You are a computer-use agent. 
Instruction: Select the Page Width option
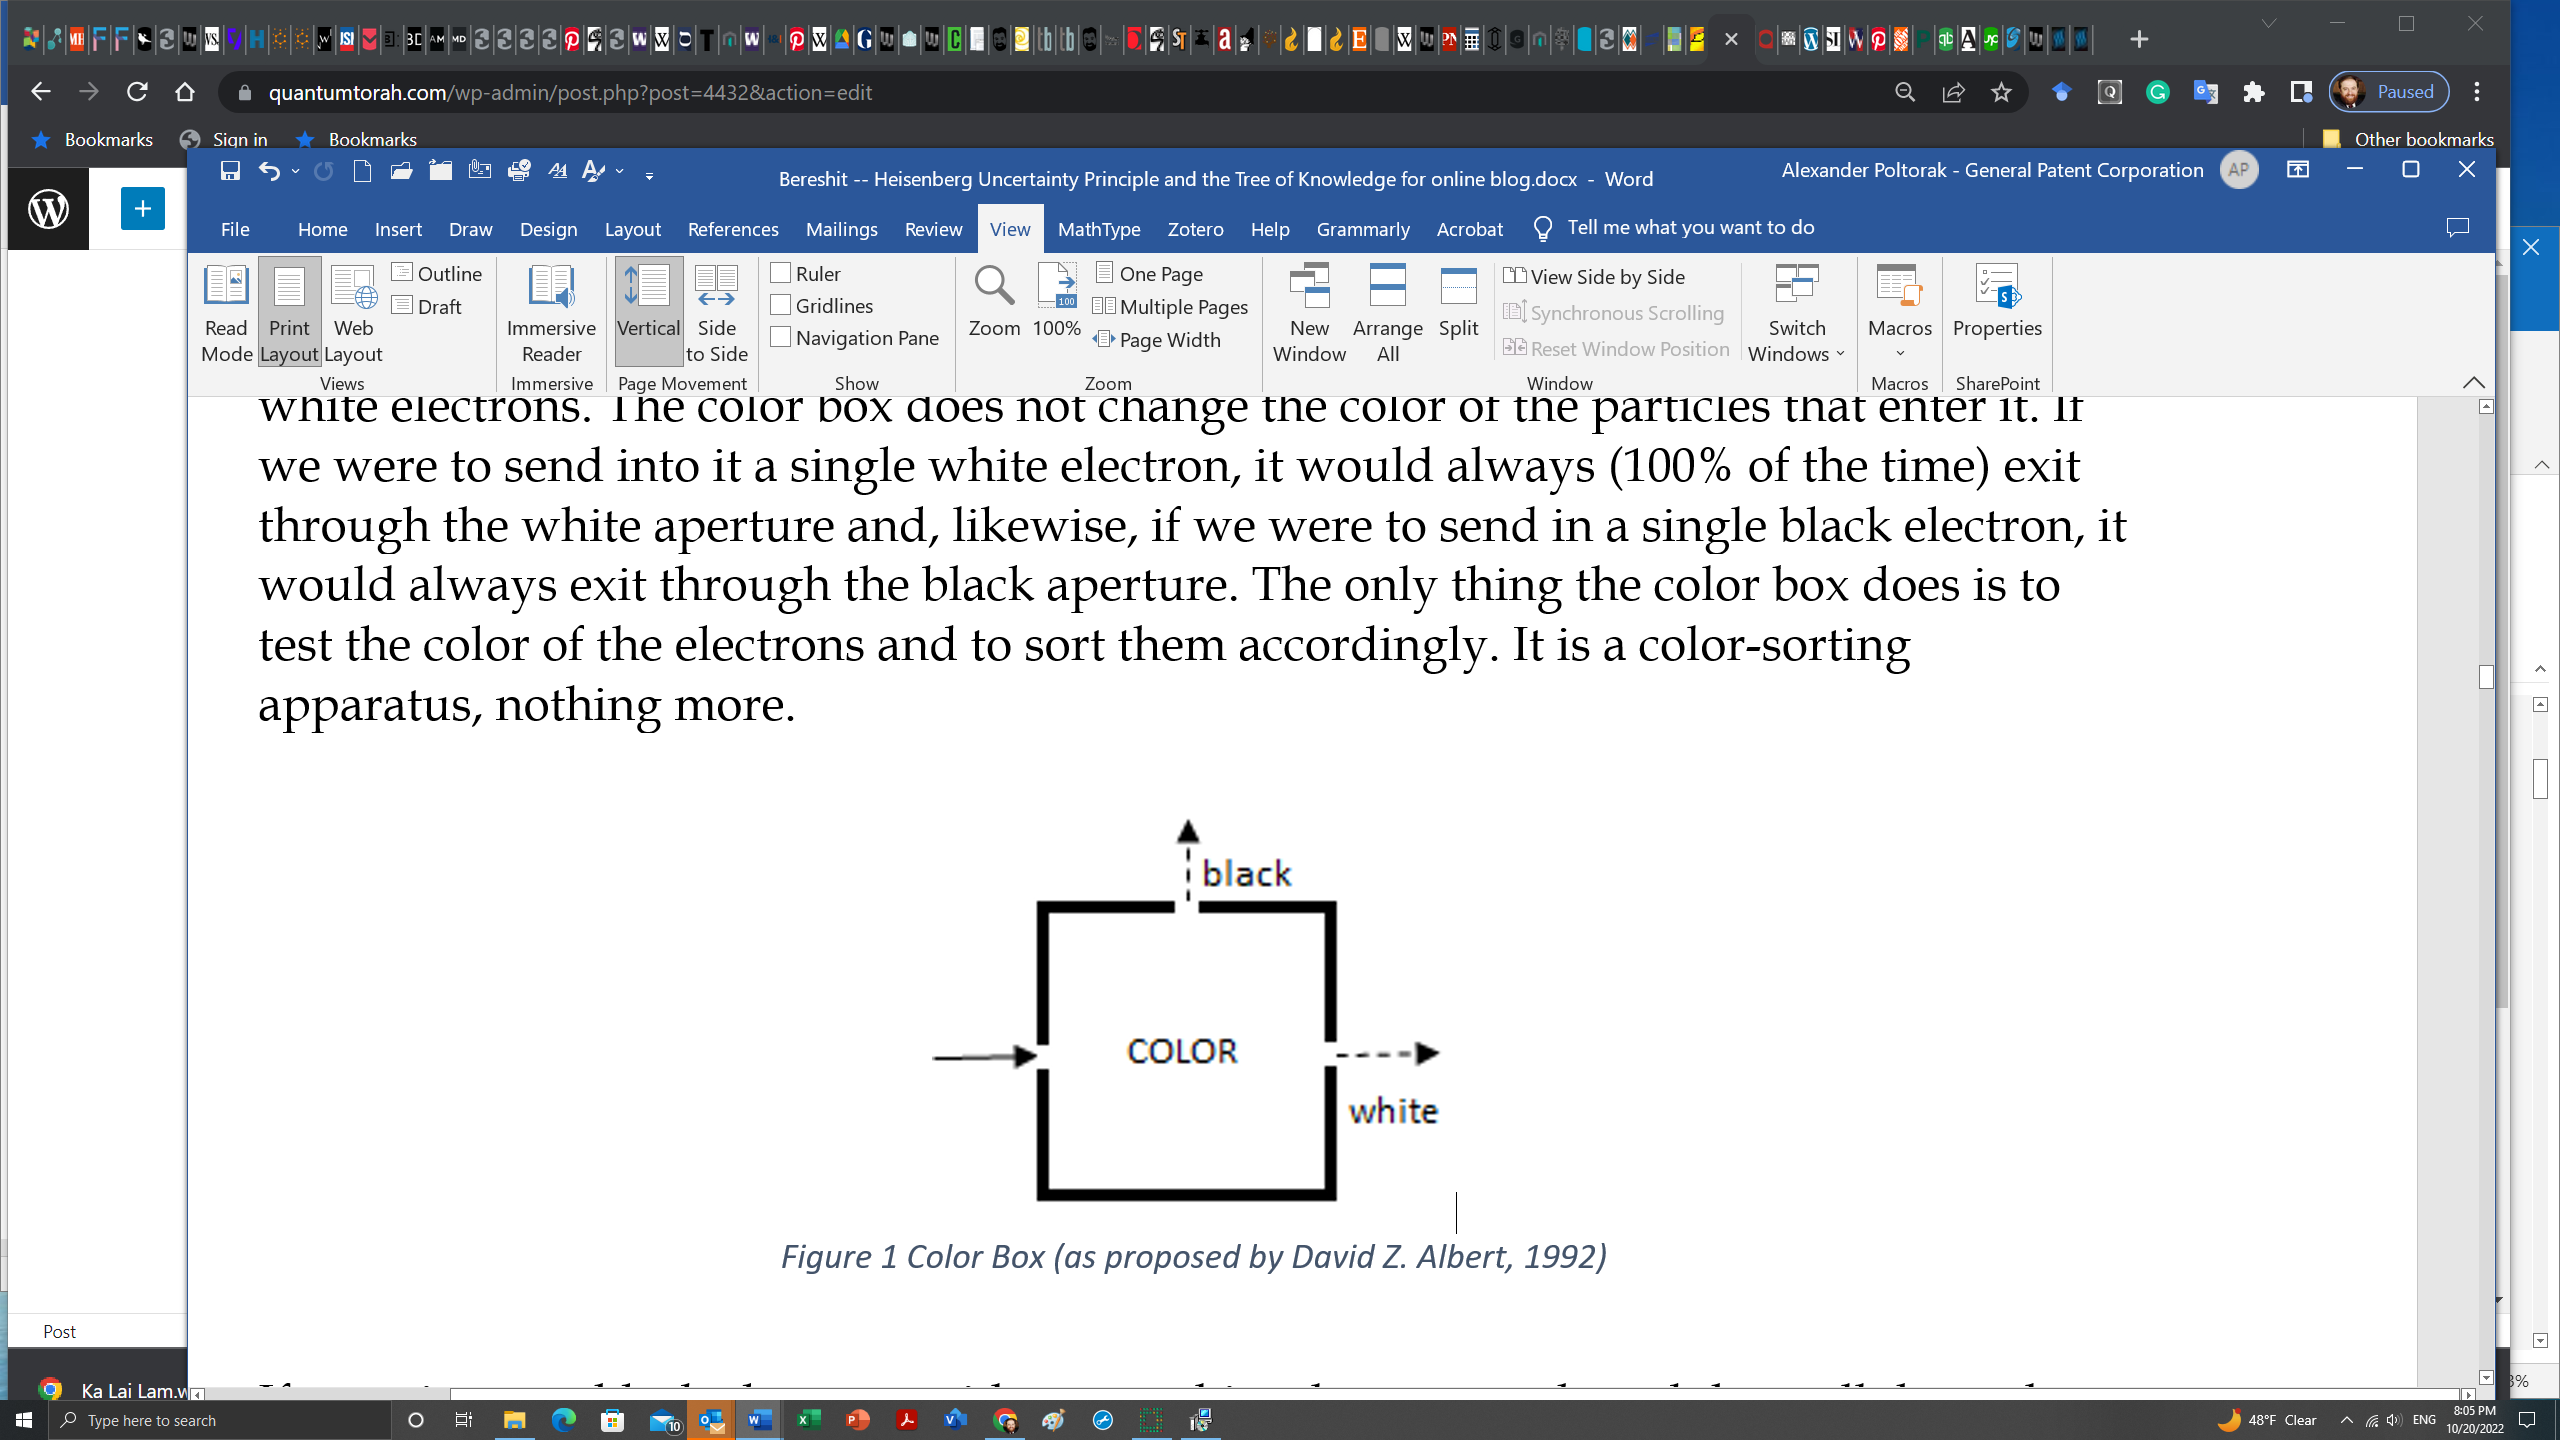[x=1158, y=340]
